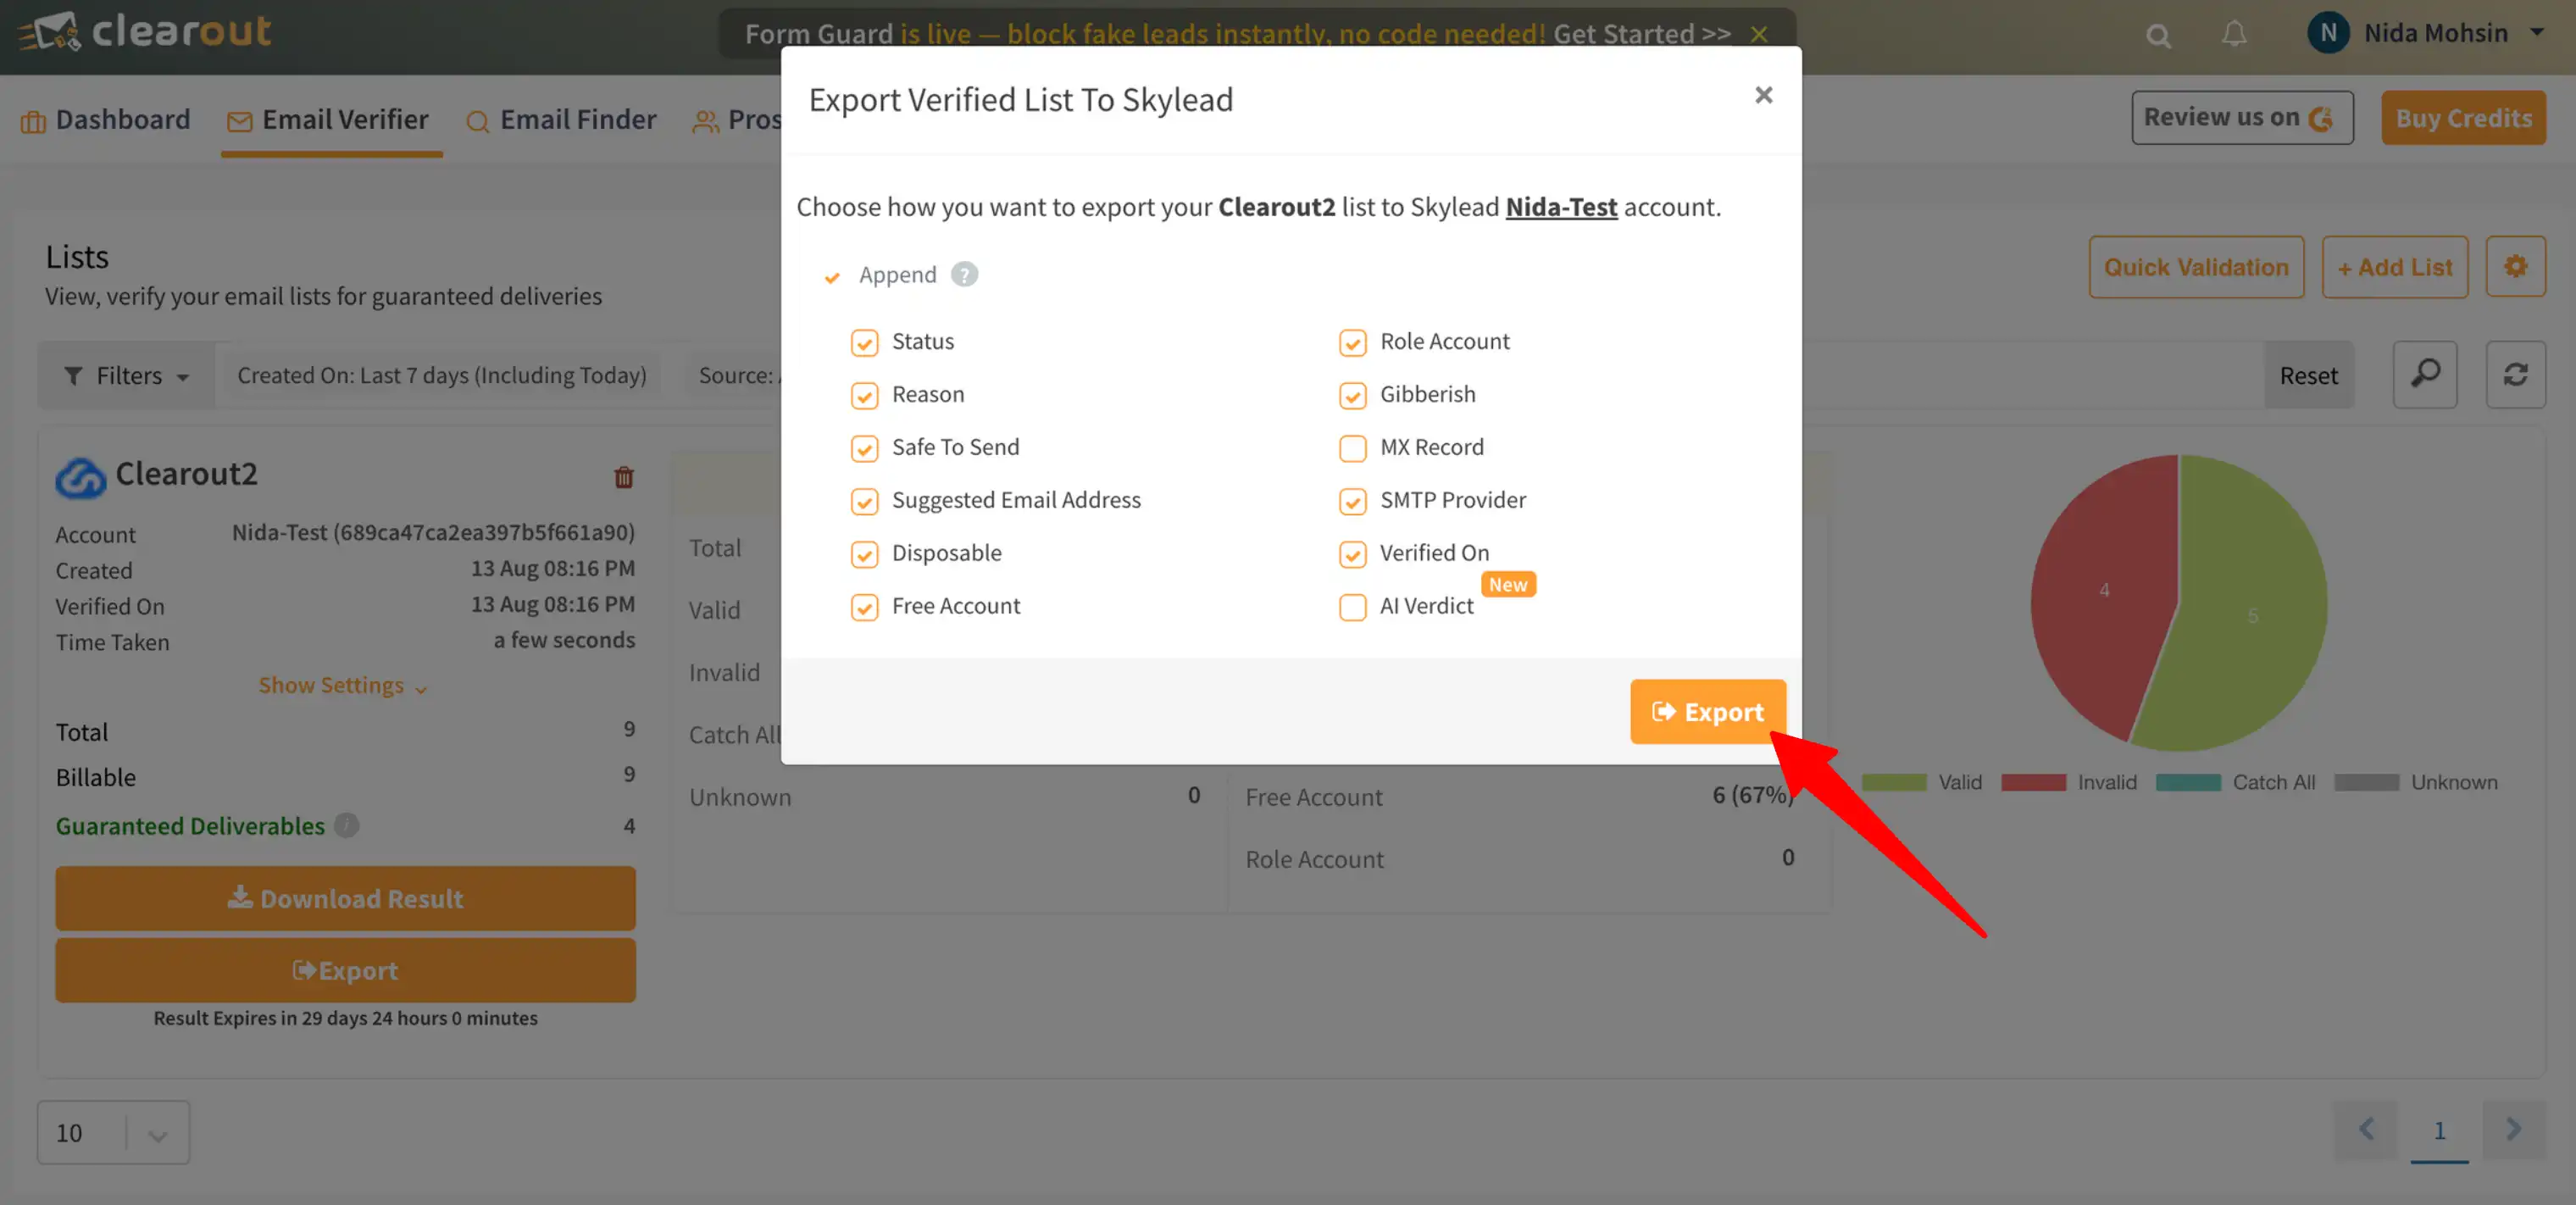The height and width of the screenshot is (1205, 2576).
Task: Open the search icon next to Reset
Action: tap(2424, 375)
